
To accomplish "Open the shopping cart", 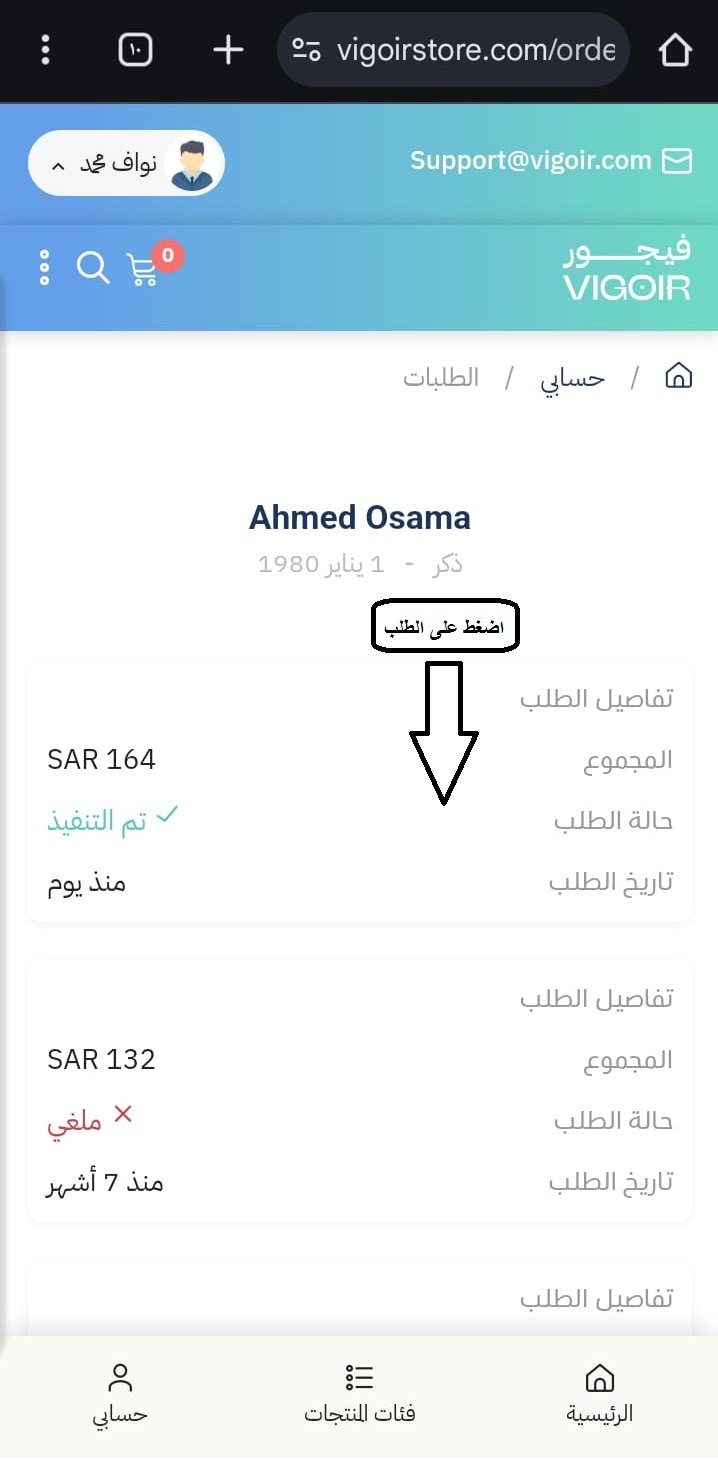I will tap(143, 270).
